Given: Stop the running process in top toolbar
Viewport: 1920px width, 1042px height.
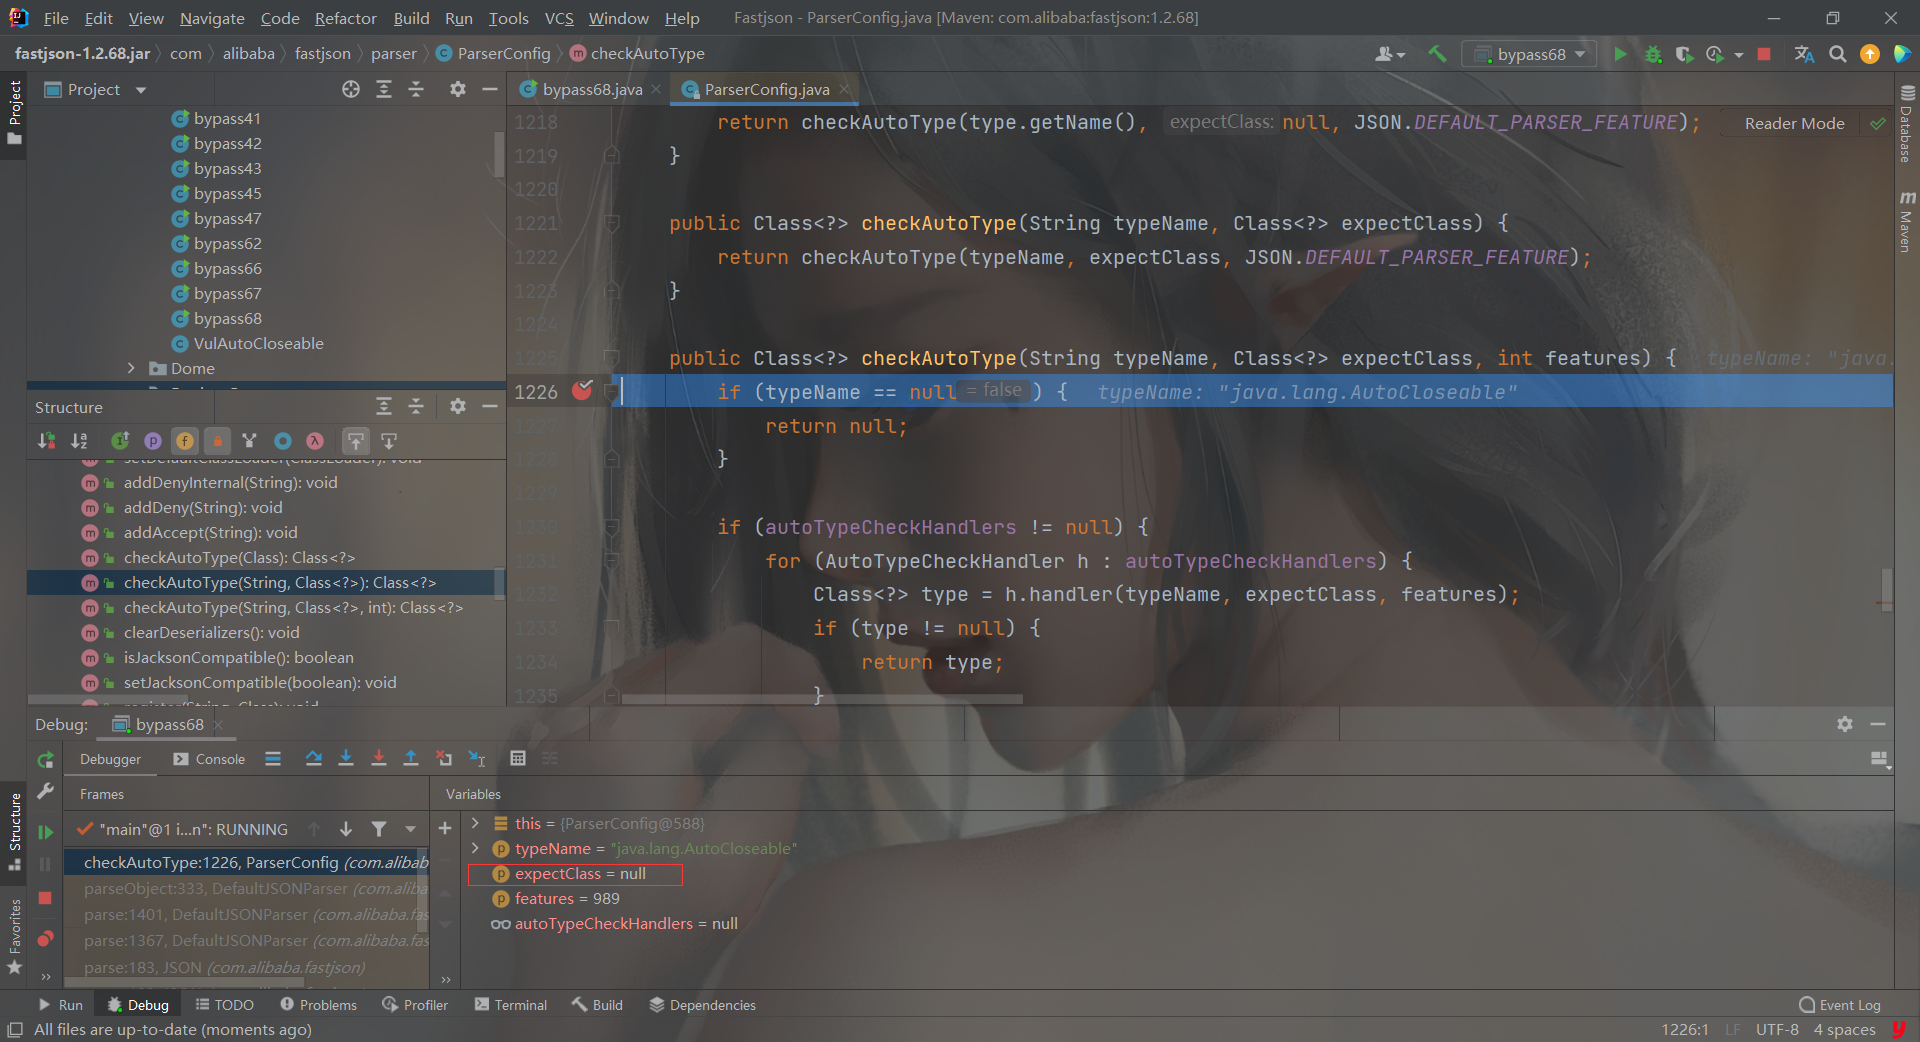Looking at the screenshot, I should [1764, 54].
